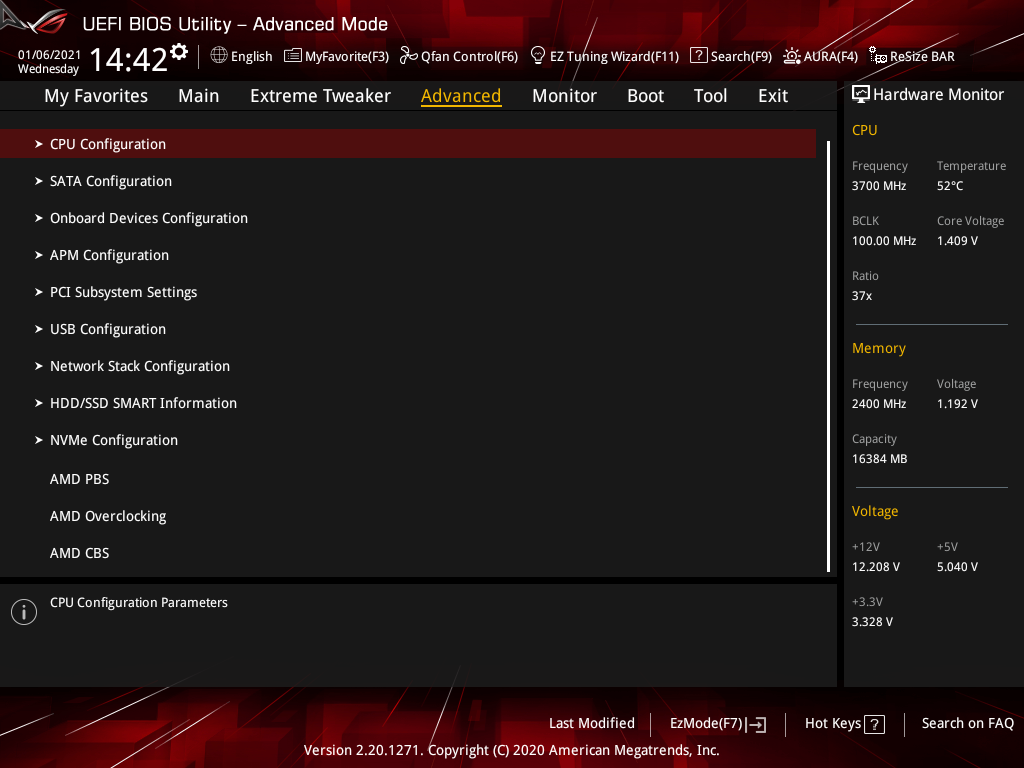Expand USB Configuration arrow
The height and width of the screenshot is (768, 1024).
[39, 329]
